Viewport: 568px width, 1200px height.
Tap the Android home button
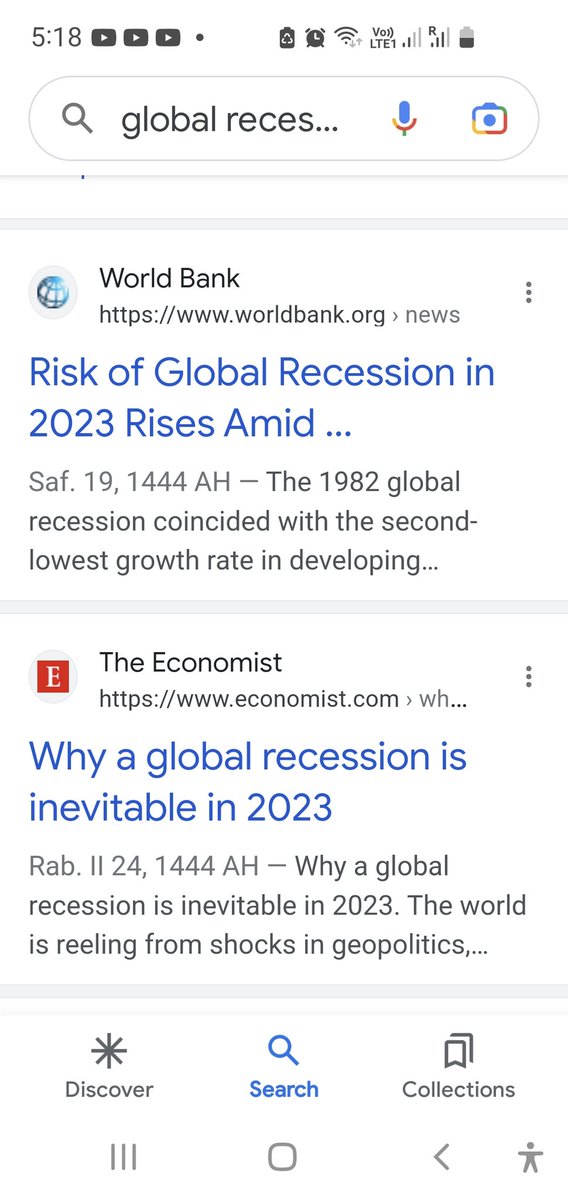pos(283,1157)
